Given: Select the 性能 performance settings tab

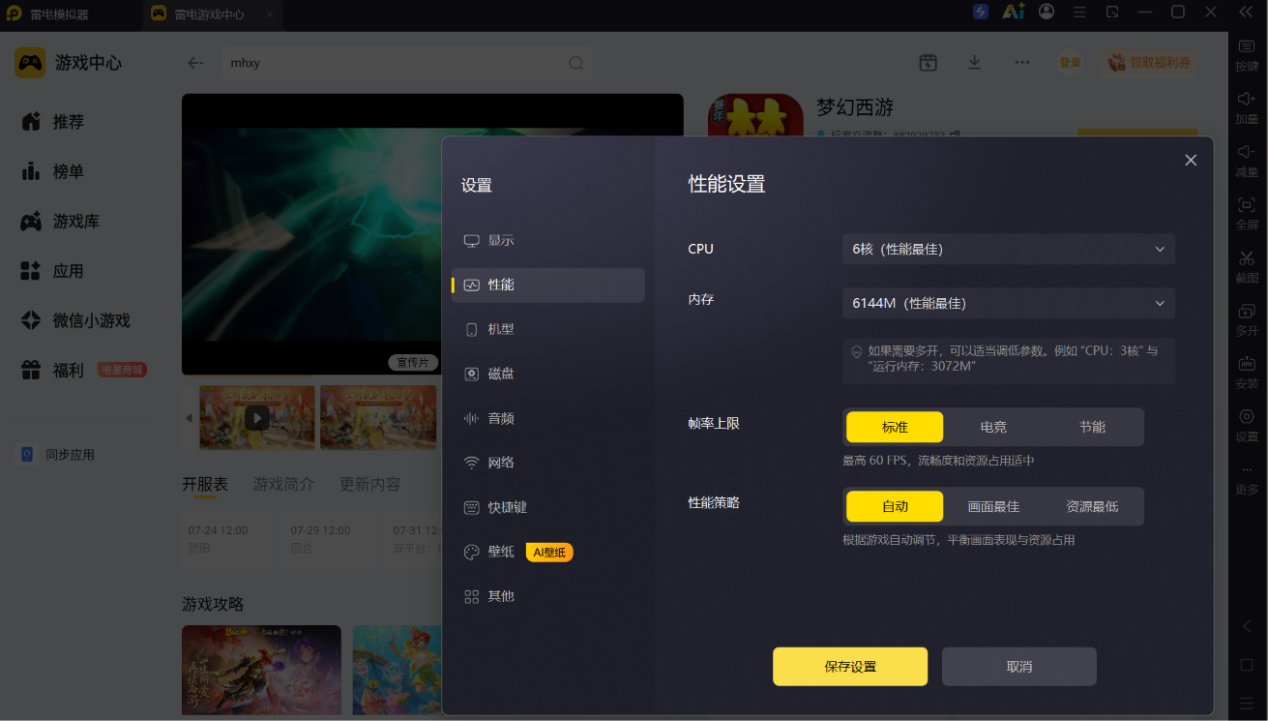Looking at the screenshot, I should (x=548, y=285).
